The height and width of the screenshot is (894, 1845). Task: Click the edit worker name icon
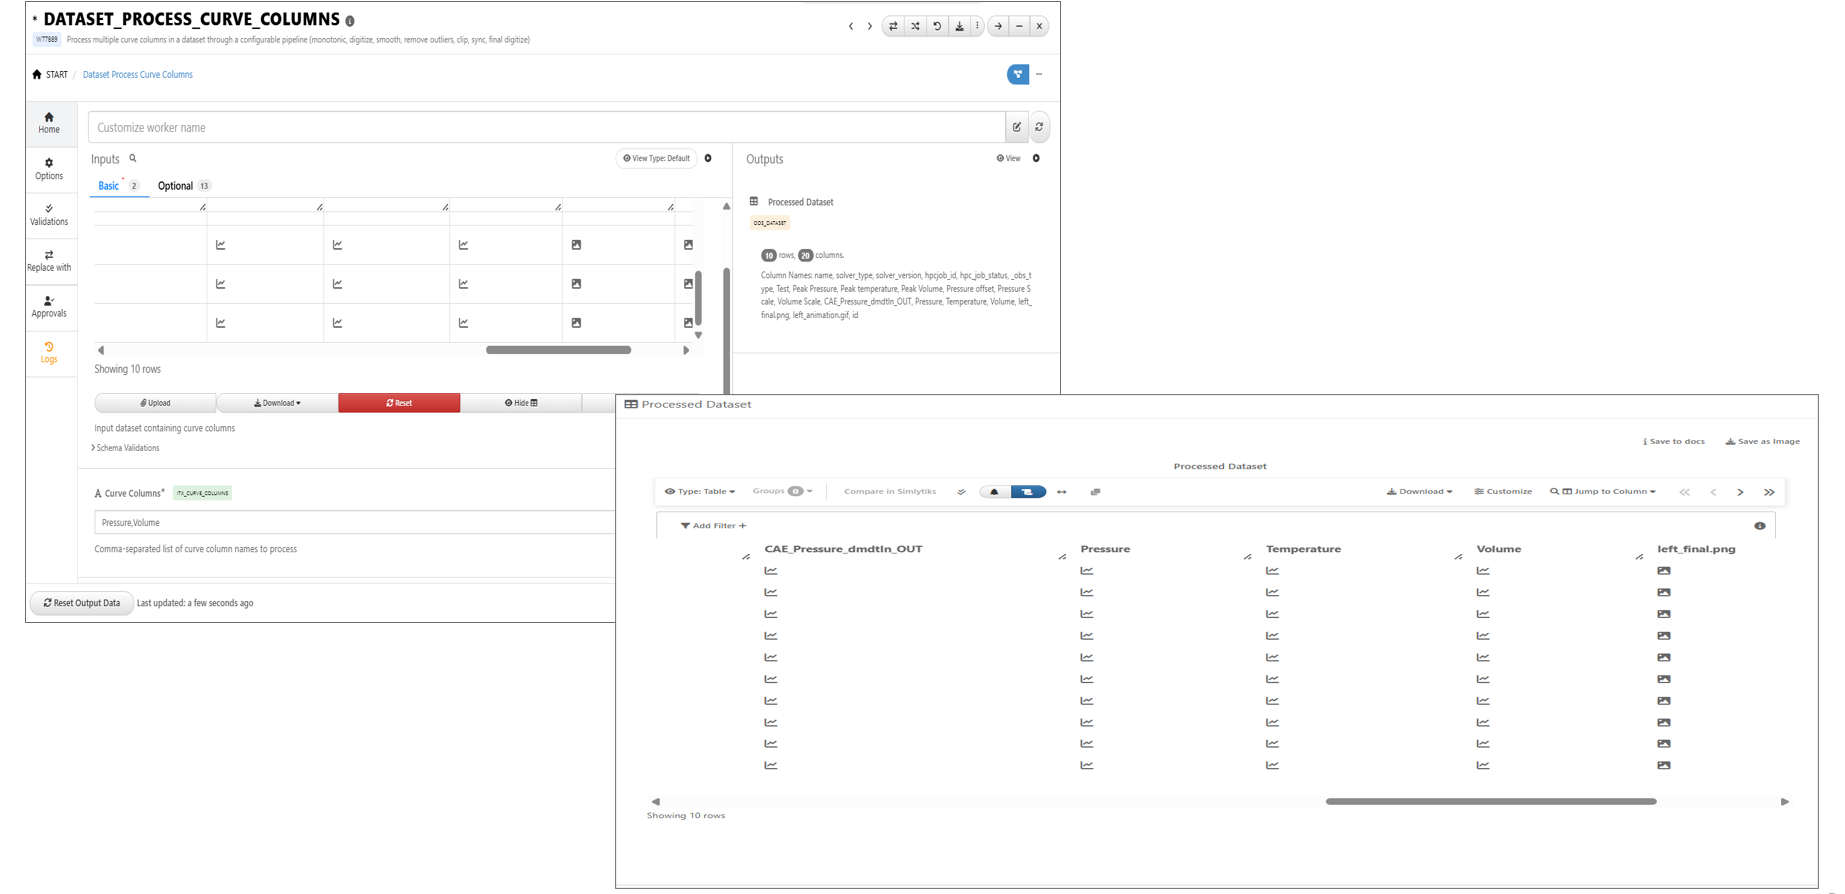click(x=1017, y=127)
